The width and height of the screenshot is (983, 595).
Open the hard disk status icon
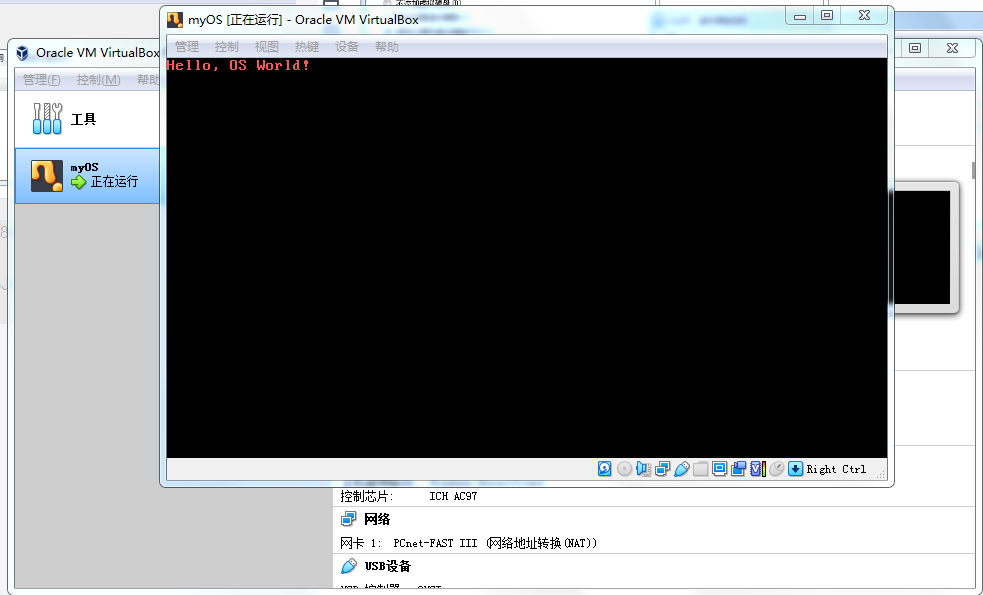point(604,468)
